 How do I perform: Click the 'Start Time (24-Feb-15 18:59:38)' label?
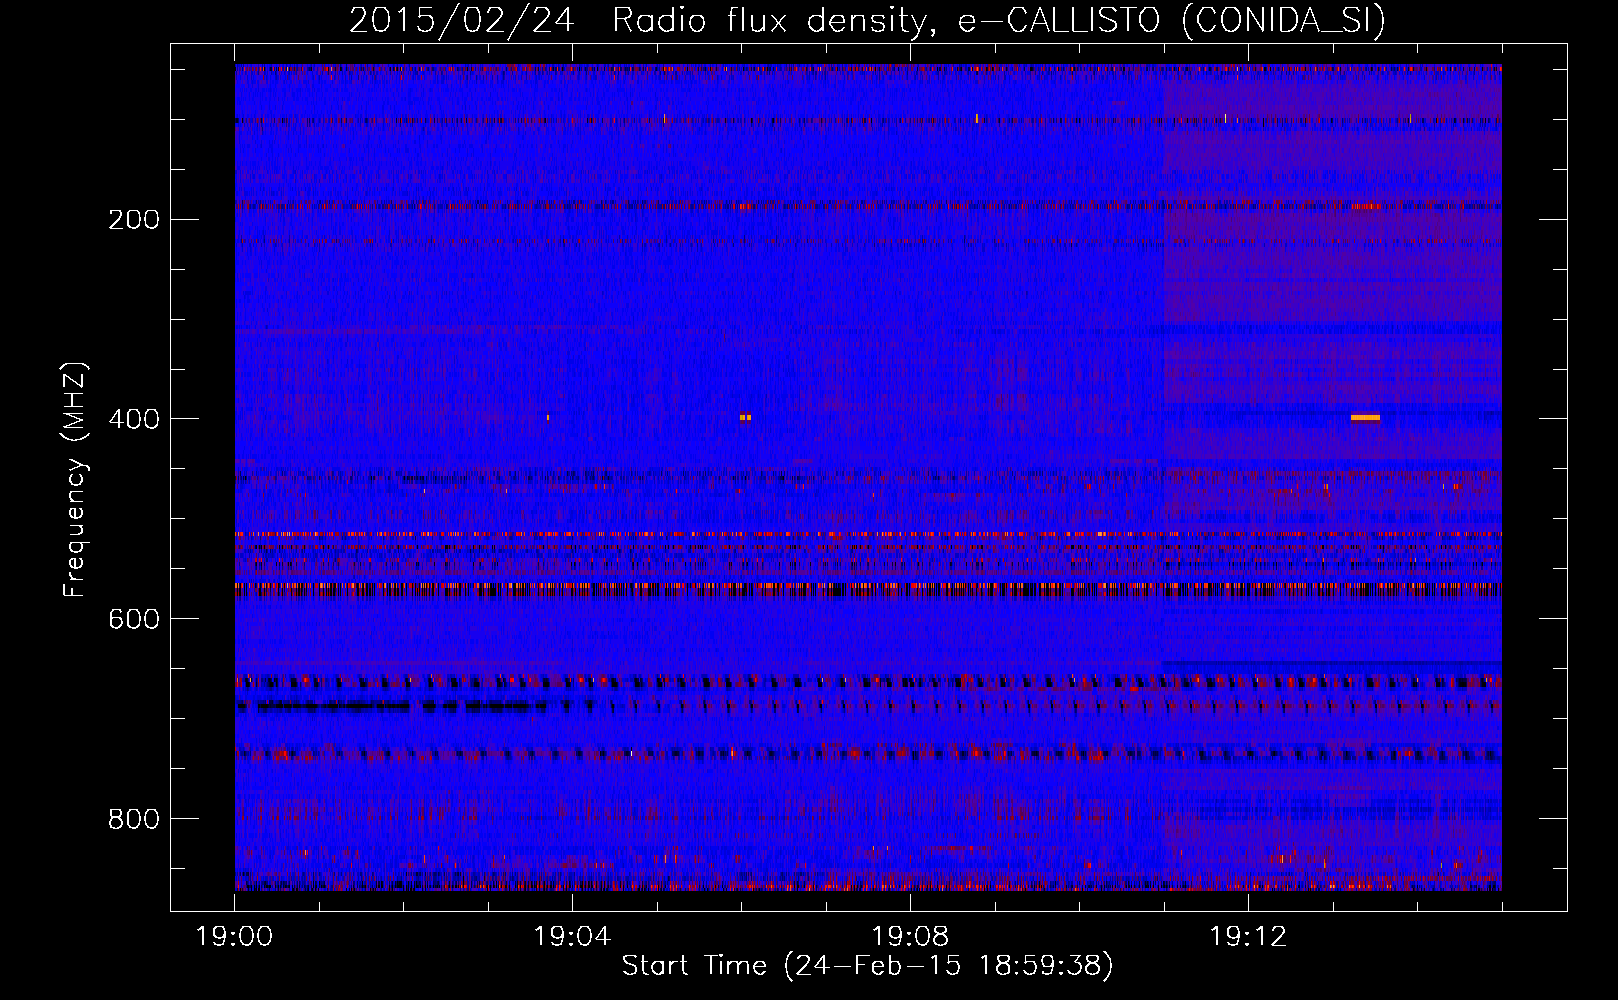pos(867,966)
